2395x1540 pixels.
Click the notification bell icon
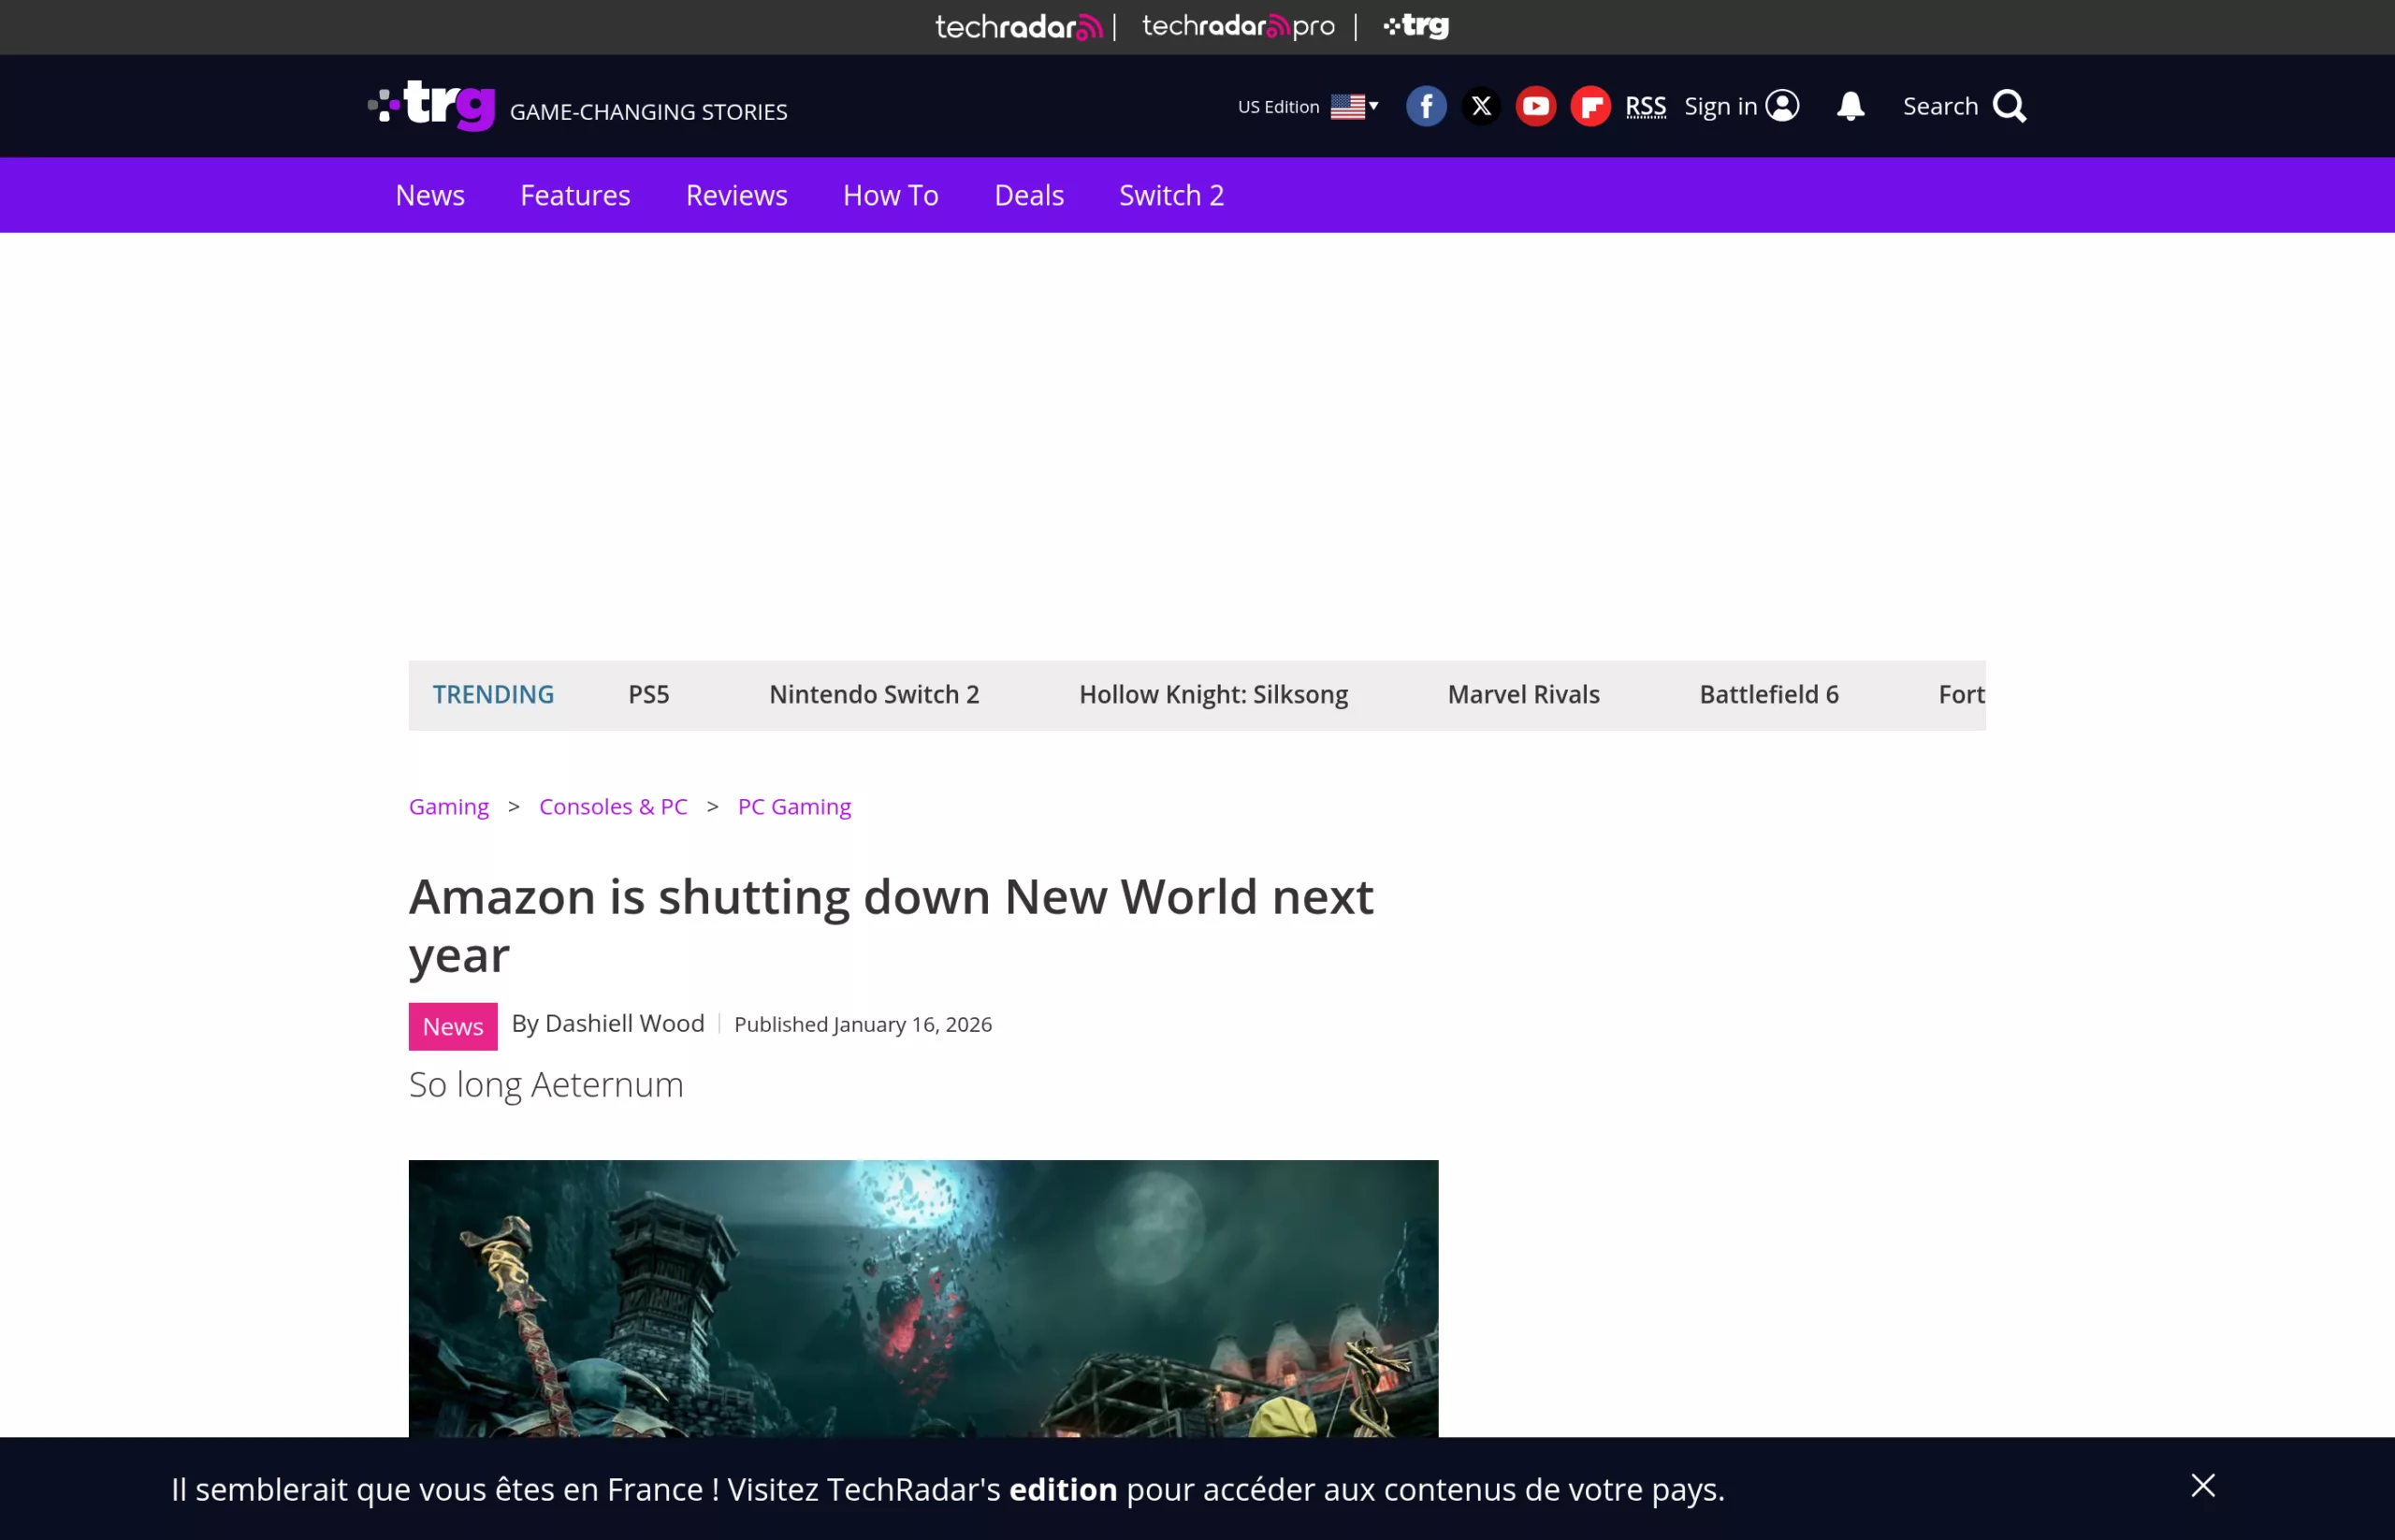1851,106
